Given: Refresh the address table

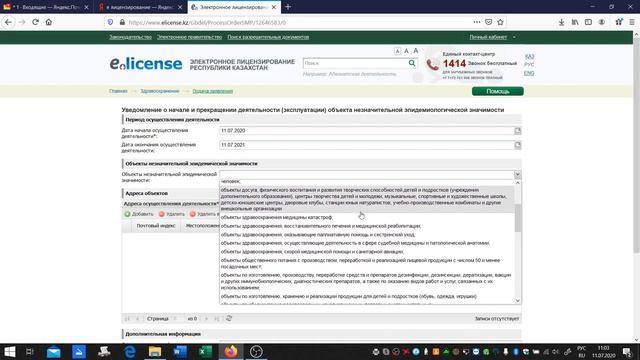Looking at the screenshot, I should (229, 318).
